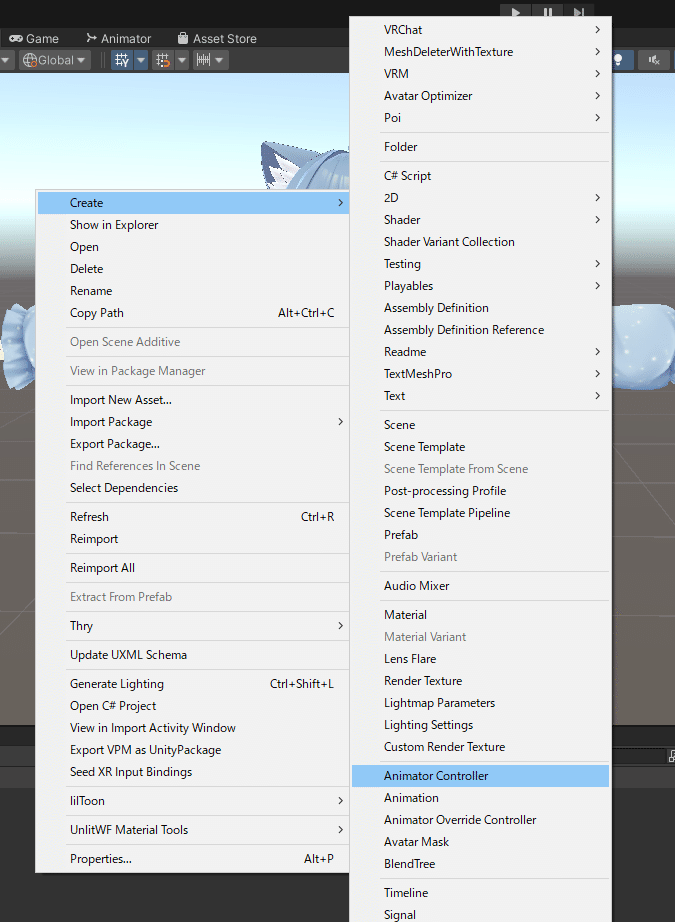
Task: Choose Assembly Definition entry
Action: point(480,308)
